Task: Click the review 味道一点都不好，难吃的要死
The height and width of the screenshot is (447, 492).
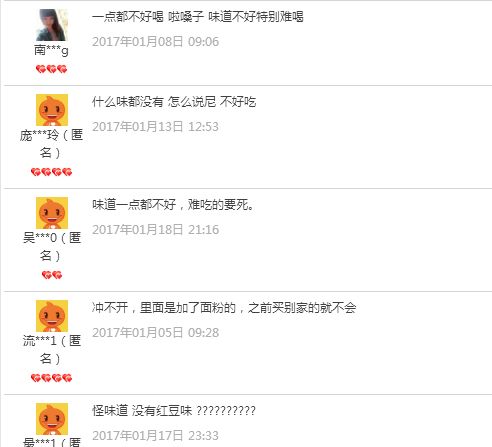Action: (x=173, y=204)
